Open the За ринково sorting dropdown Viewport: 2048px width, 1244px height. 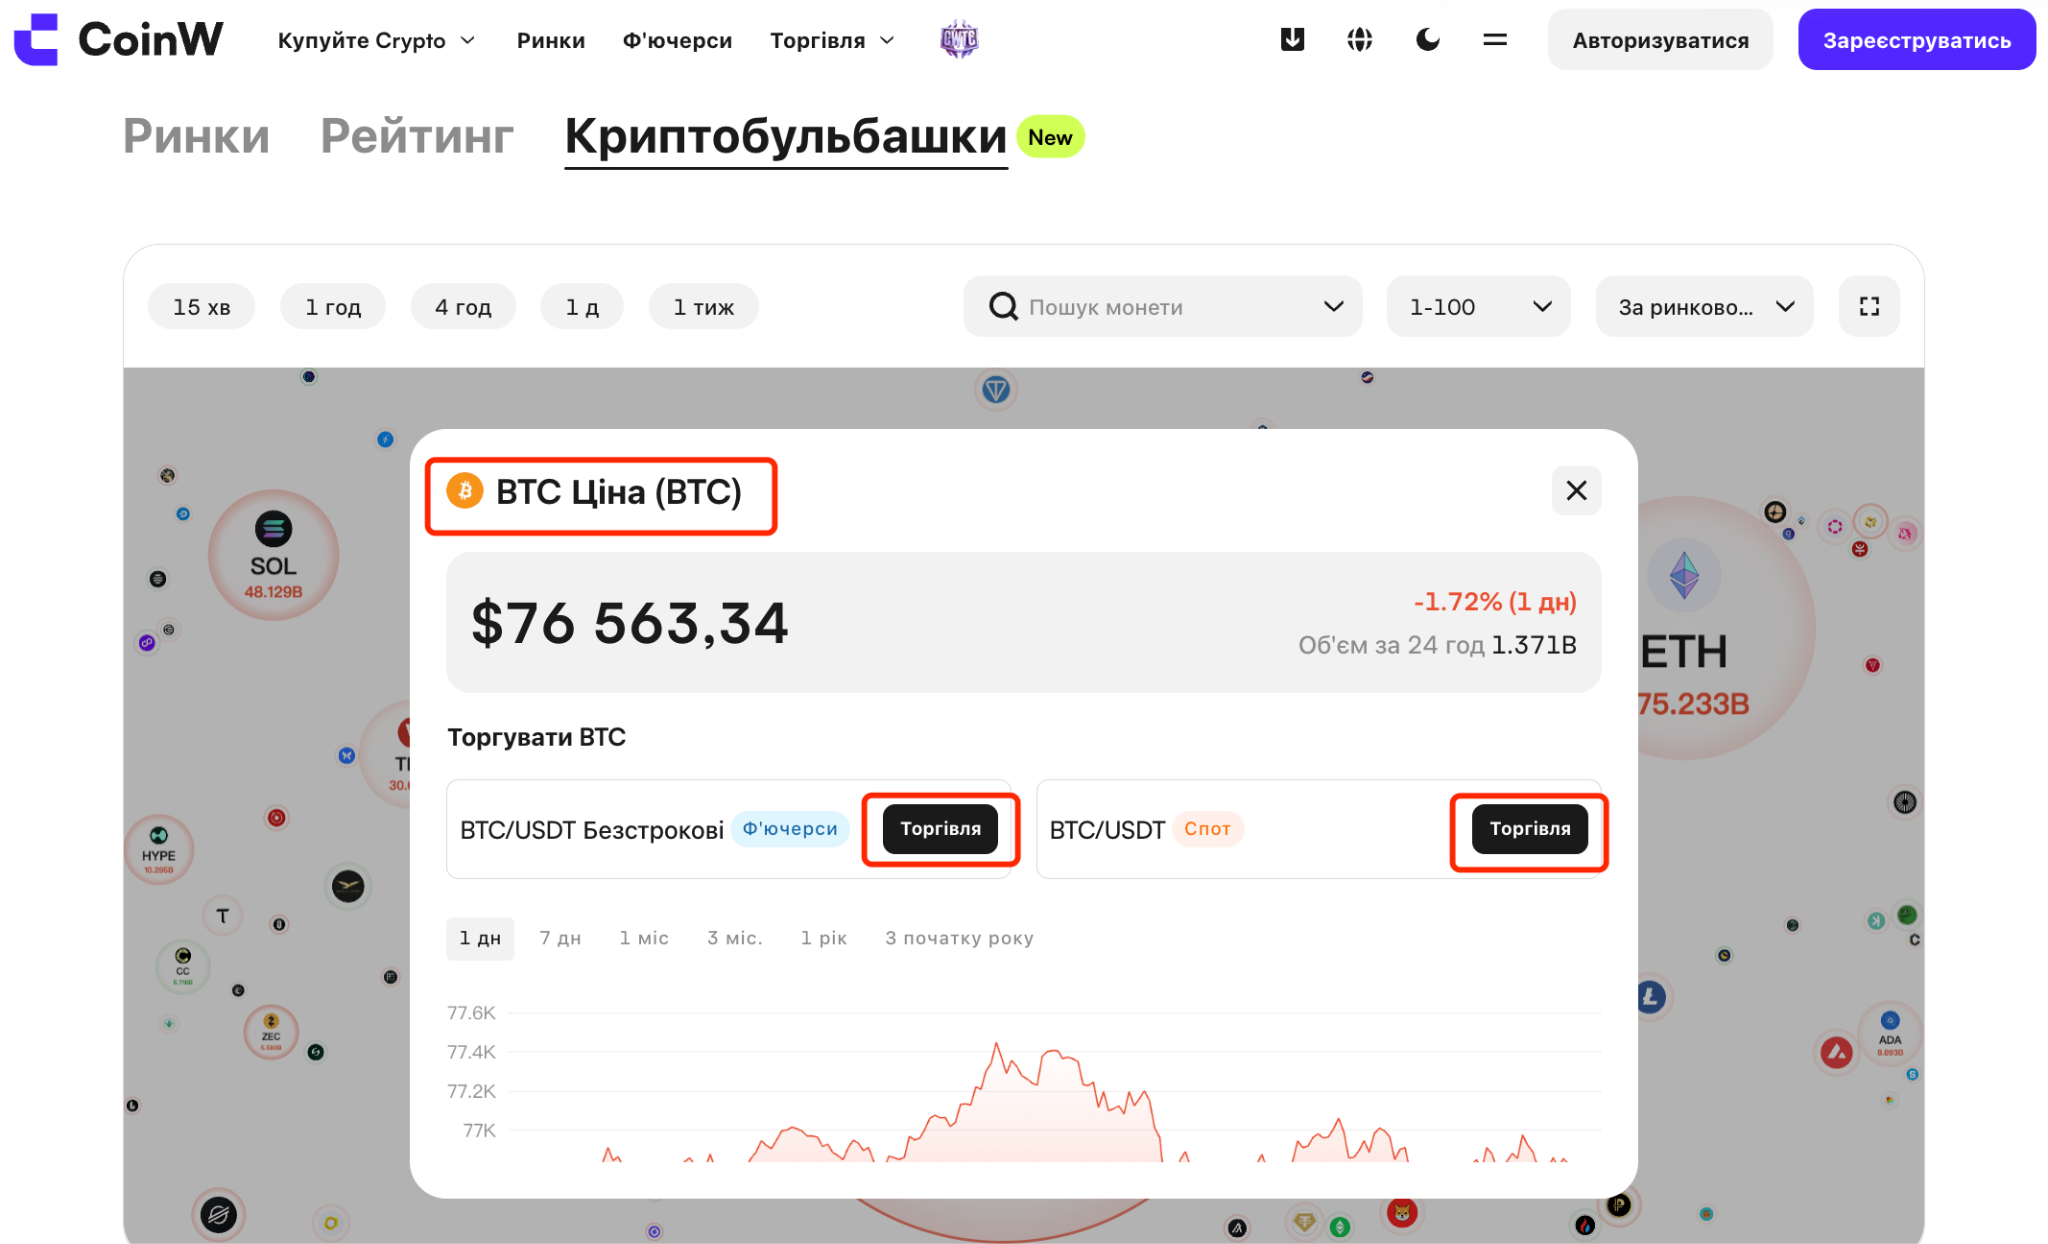1704,306
